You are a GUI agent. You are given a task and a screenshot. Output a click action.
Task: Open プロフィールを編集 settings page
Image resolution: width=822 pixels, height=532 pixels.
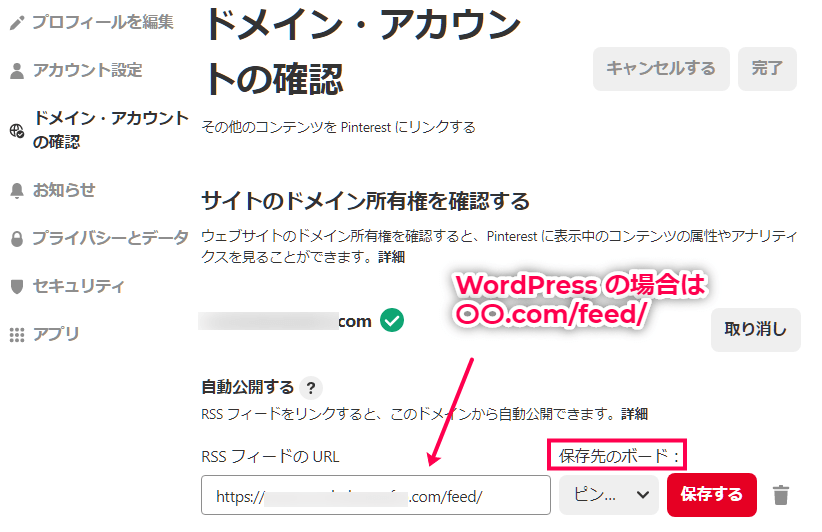point(103,22)
